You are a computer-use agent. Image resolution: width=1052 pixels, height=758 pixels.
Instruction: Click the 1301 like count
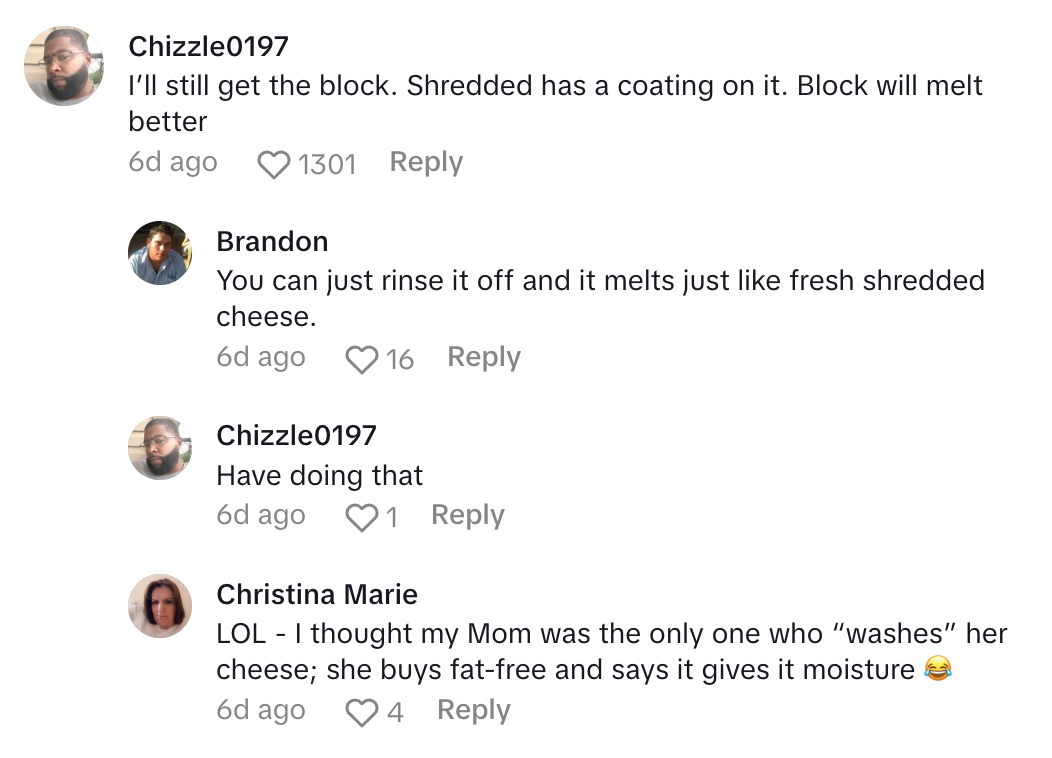[x=327, y=164]
